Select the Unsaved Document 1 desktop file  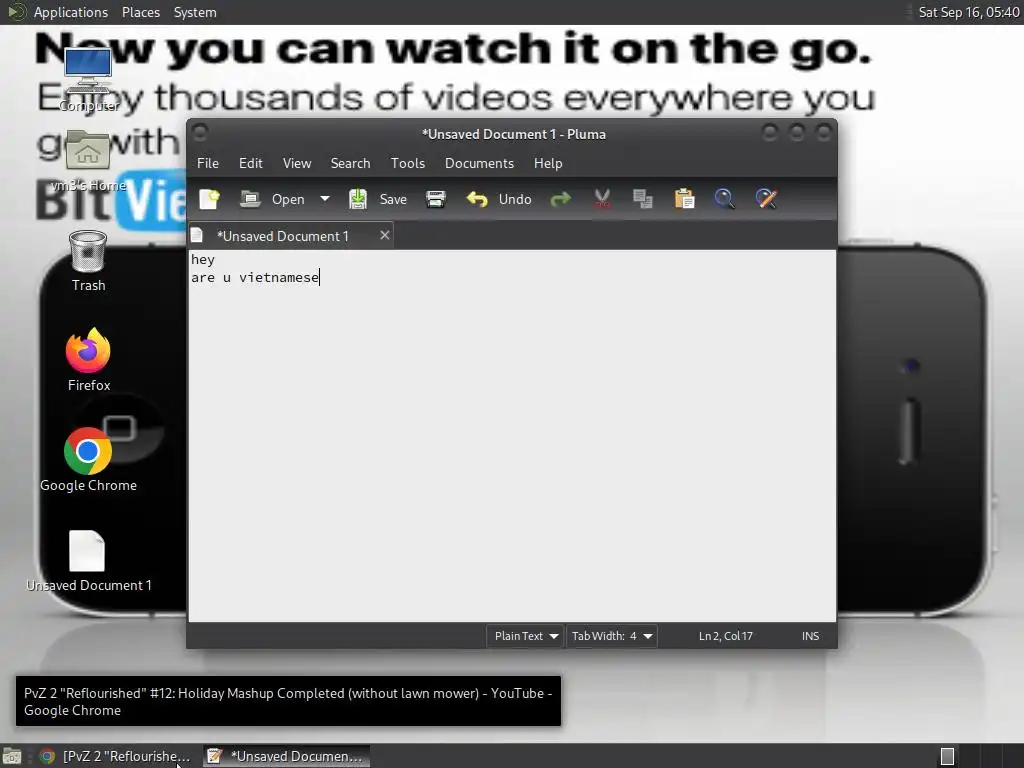pos(88,561)
